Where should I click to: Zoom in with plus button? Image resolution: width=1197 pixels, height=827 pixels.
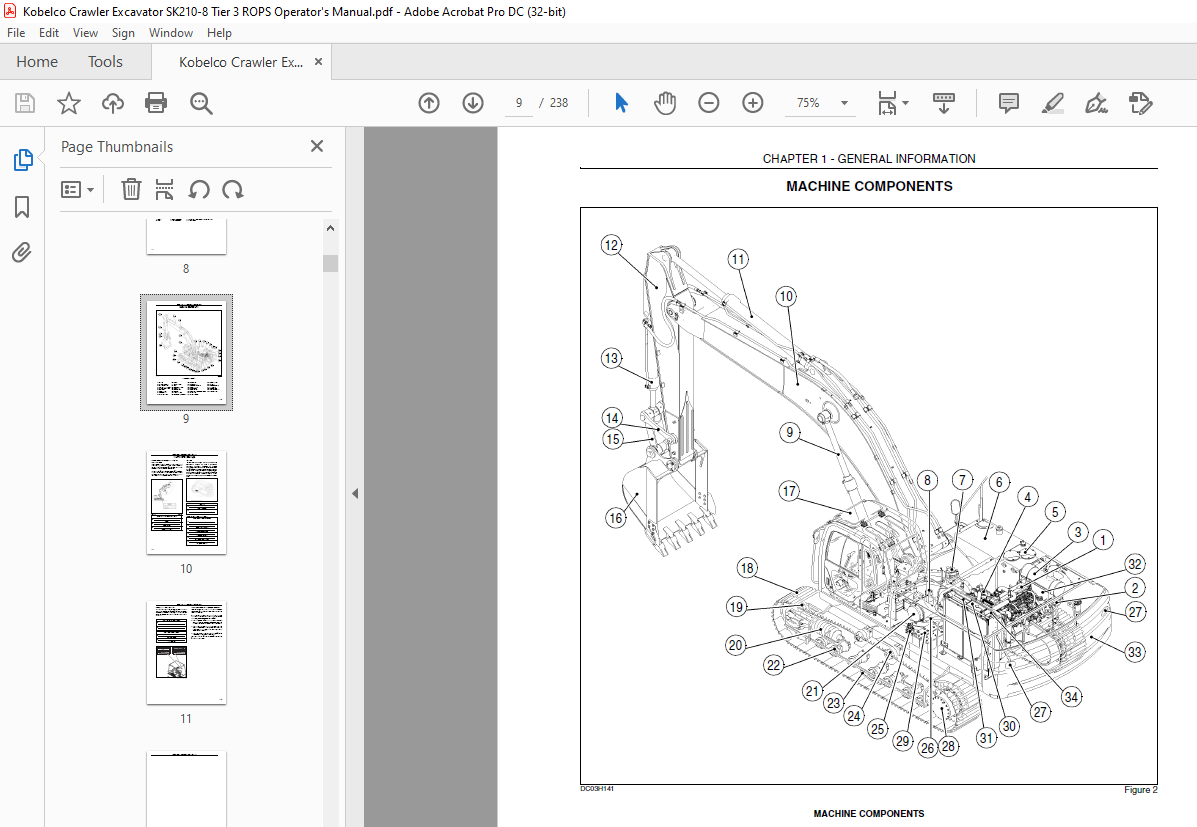(x=753, y=103)
